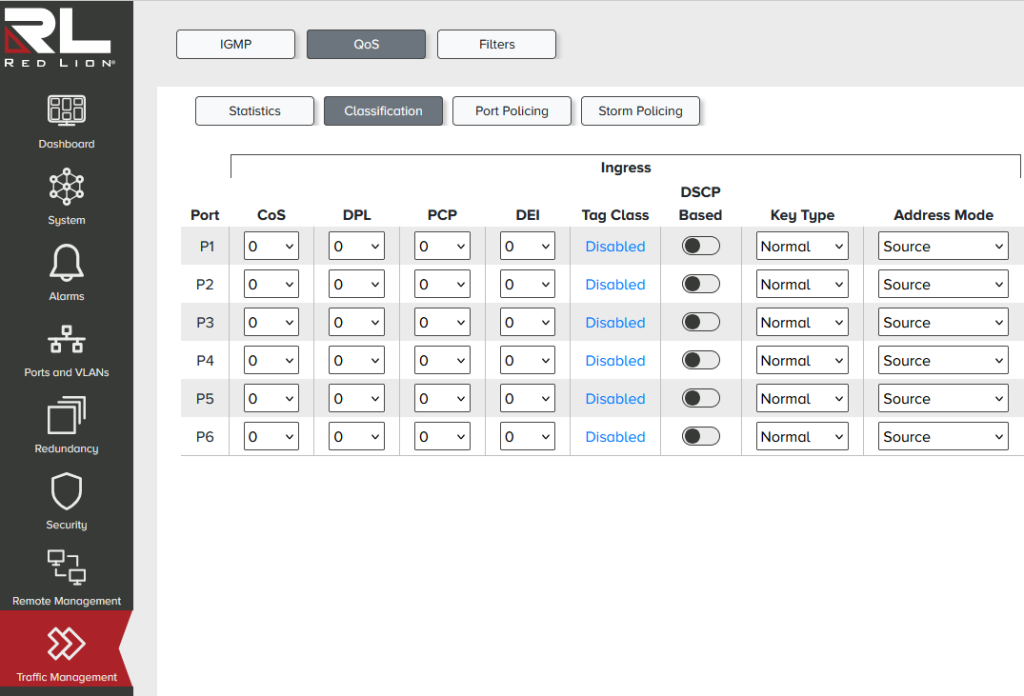Image resolution: width=1024 pixels, height=696 pixels.
Task: Click the Disabled Tag Class link for P2
Action: (x=615, y=284)
